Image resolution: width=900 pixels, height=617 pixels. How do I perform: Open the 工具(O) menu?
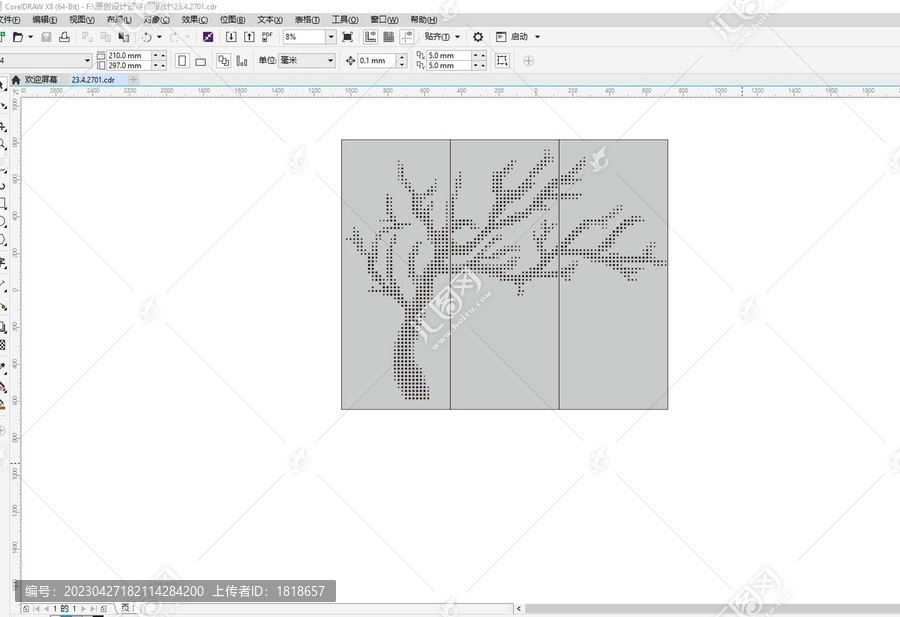click(x=345, y=20)
